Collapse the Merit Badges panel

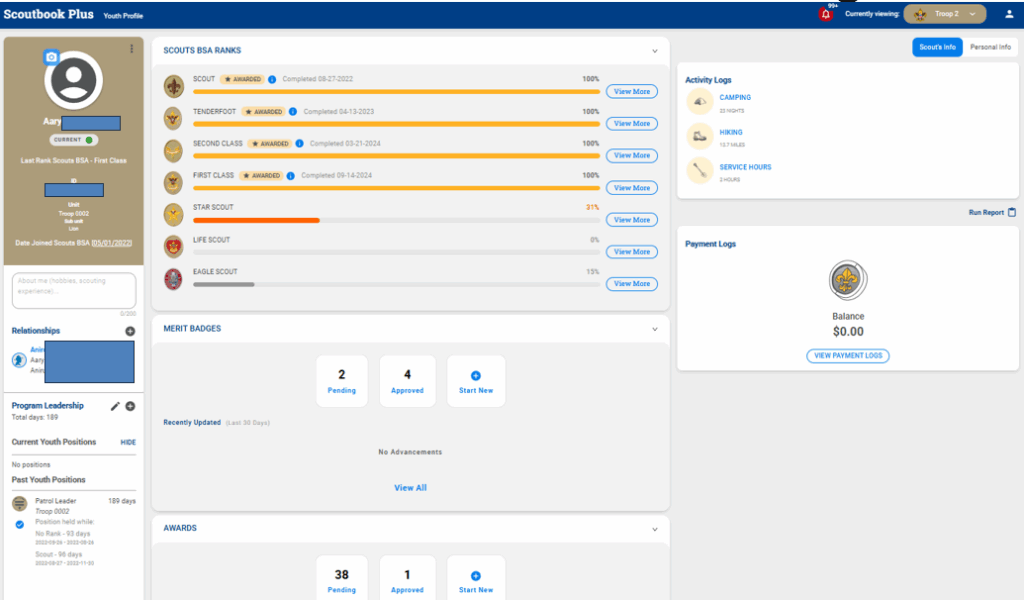(x=655, y=329)
